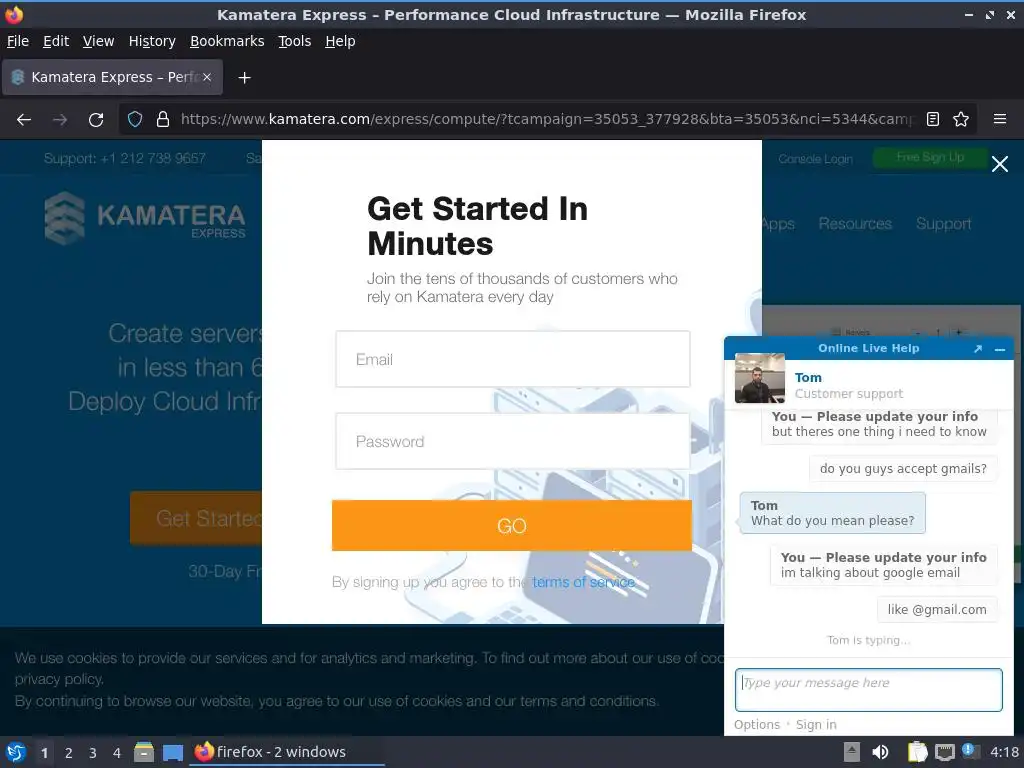Image resolution: width=1024 pixels, height=768 pixels.
Task: Open chat Options link
Action: coord(757,725)
